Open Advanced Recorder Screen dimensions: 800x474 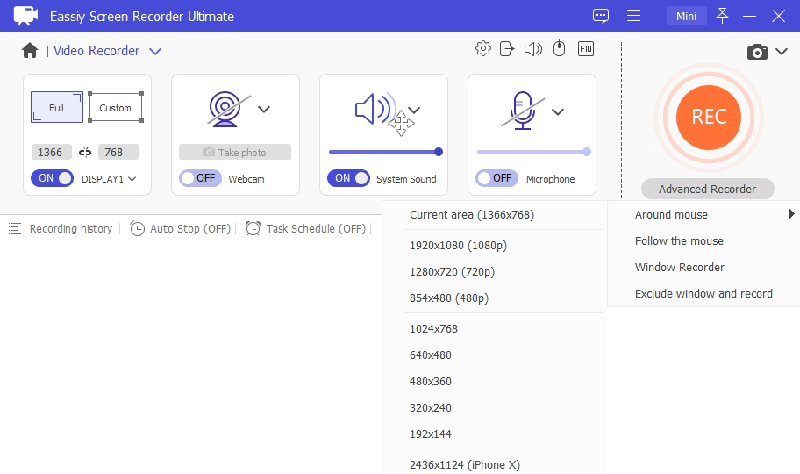click(708, 189)
